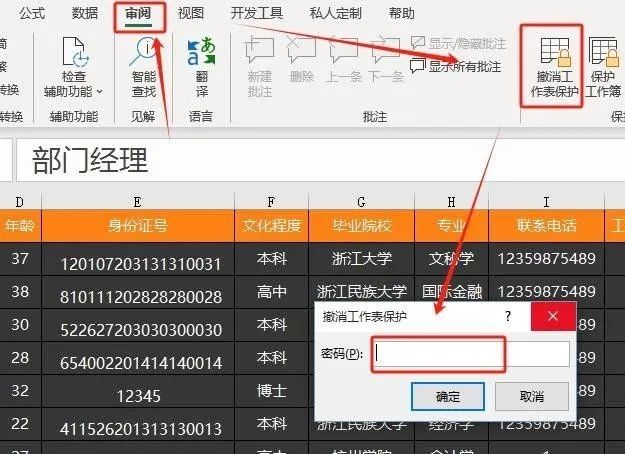
Task: Click 取消 in unprotect dialog
Action: (x=532, y=397)
